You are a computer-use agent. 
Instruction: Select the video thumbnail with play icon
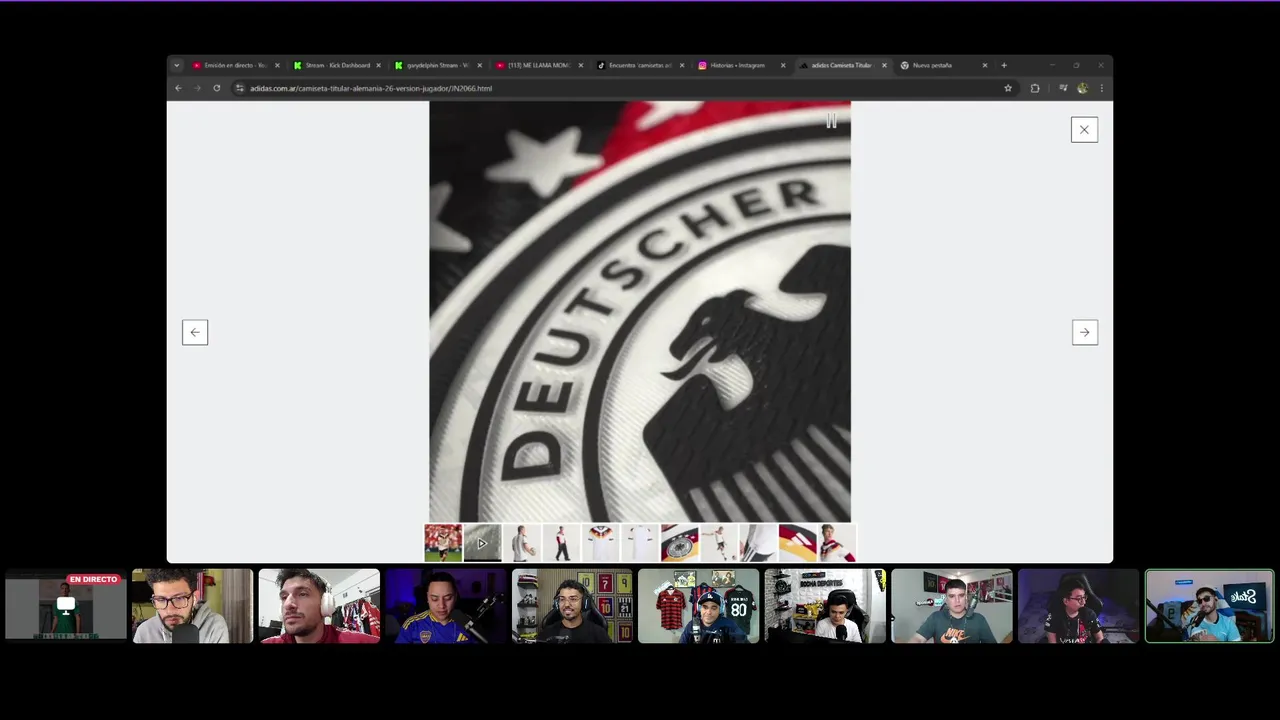(x=482, y=543)
